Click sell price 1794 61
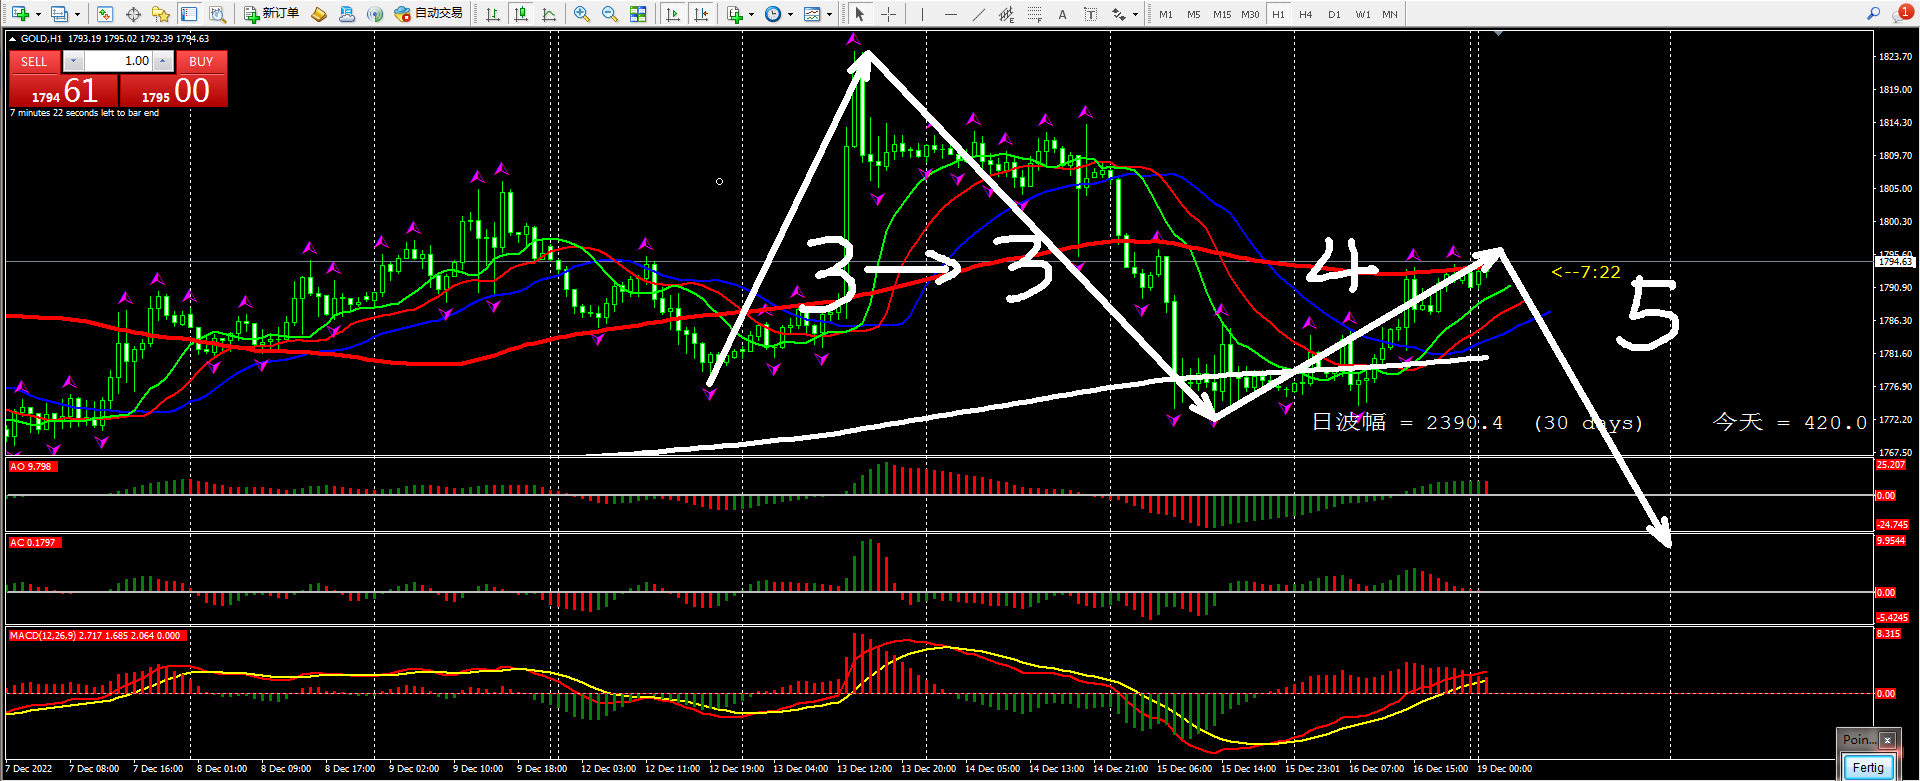The image size is (1920, 781). (x=64, y=90)
